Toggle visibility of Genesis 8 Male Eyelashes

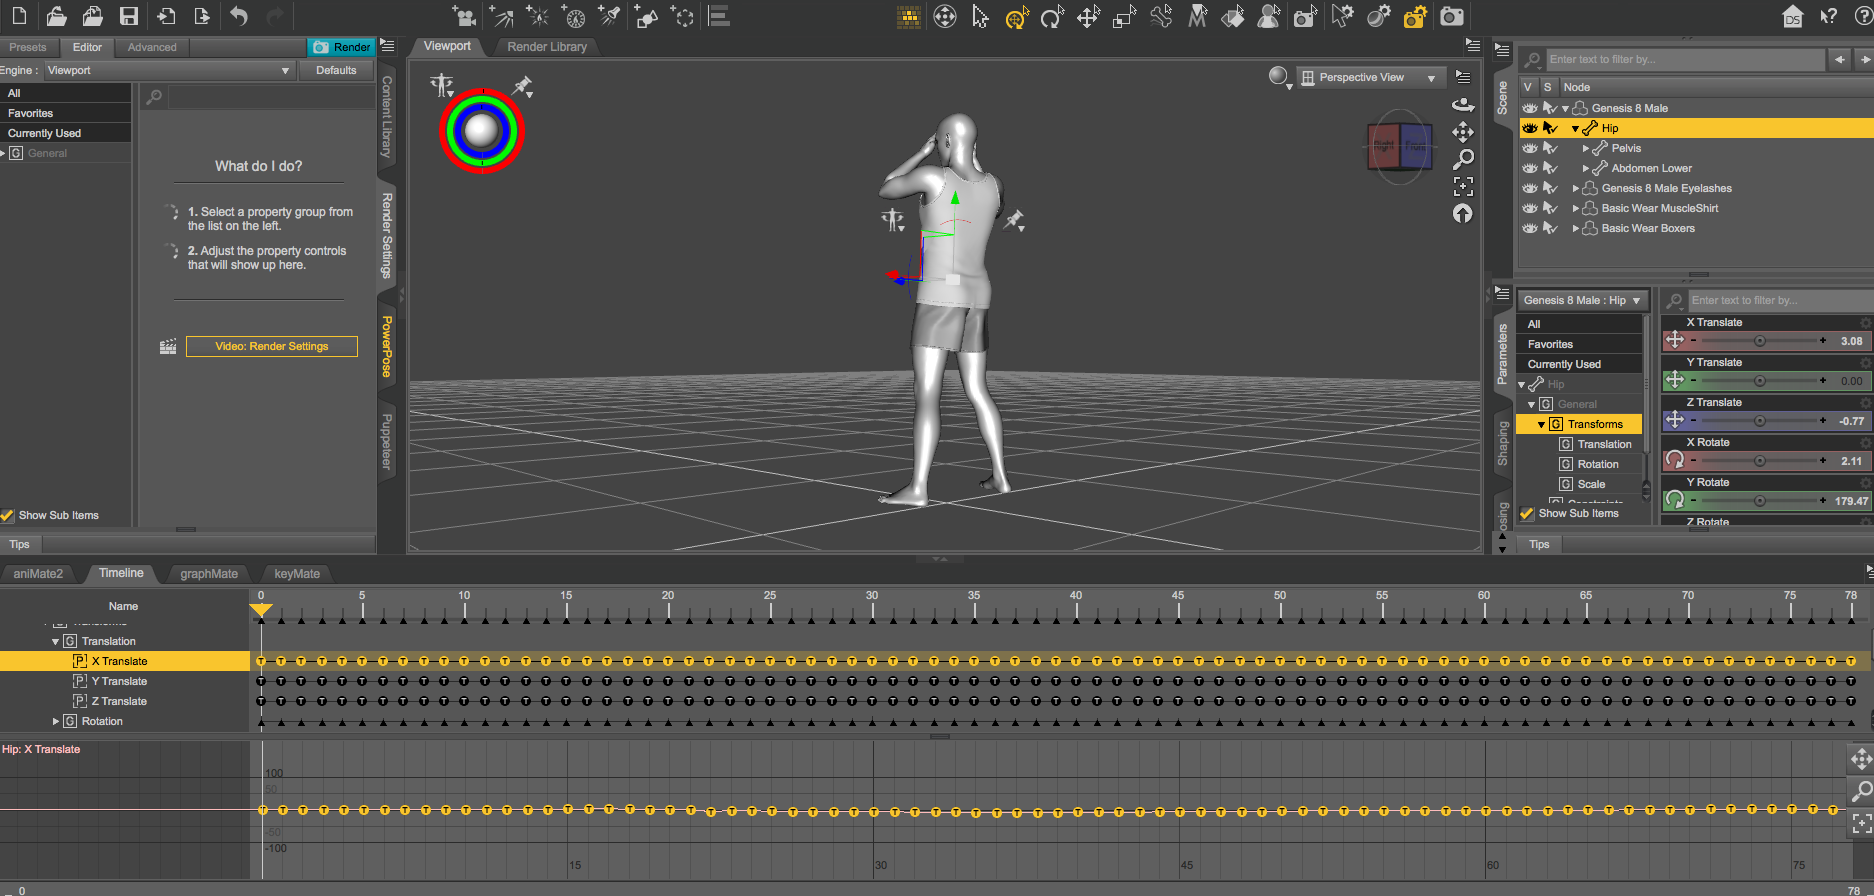tap(1530, 188)
